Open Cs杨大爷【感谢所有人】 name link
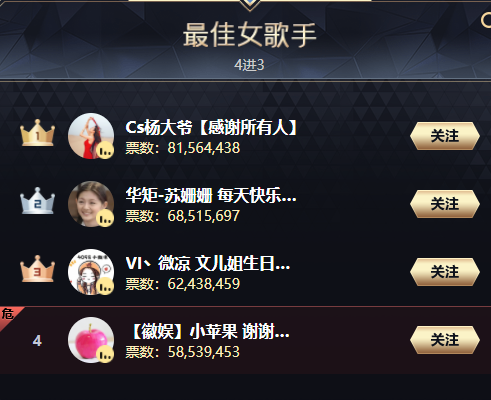This screenshot has width=491, height=400. [x=211, y=127]
